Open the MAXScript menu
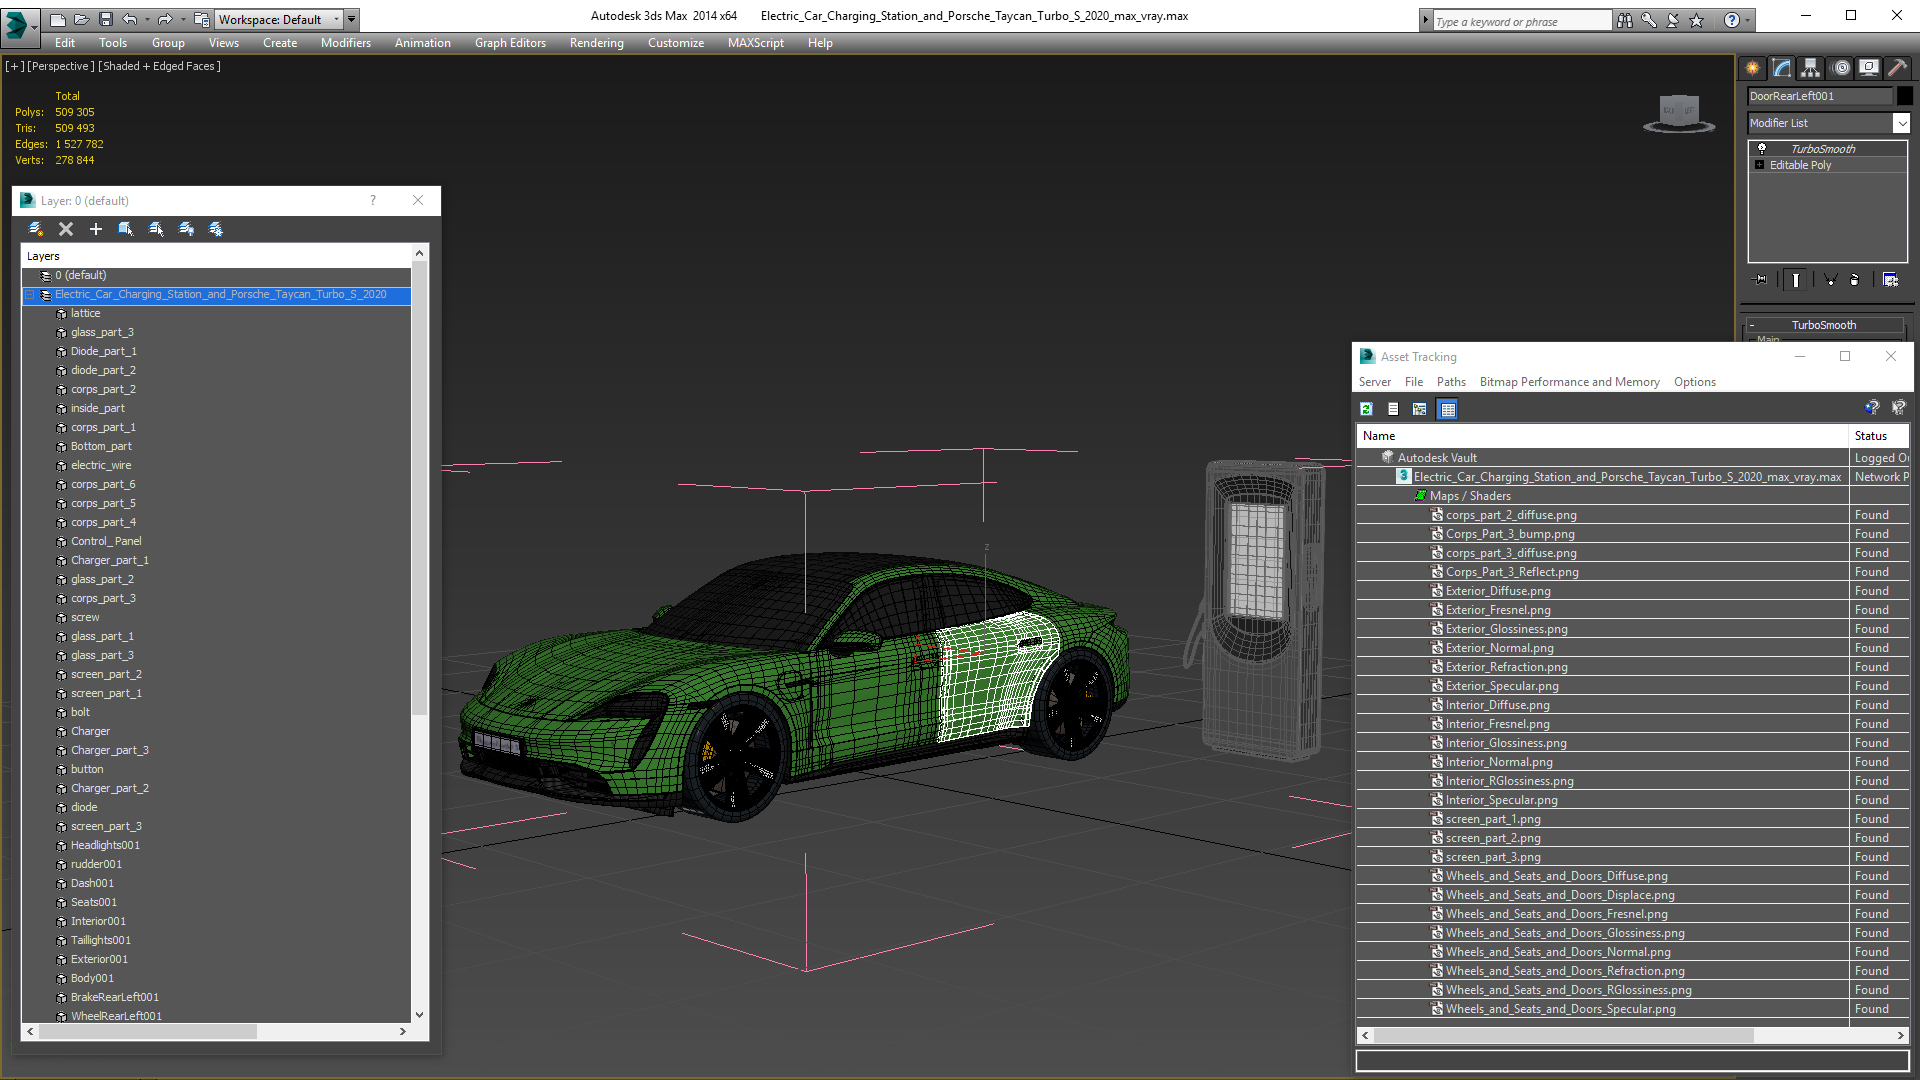1920x1080 pixels. click(x=756, y=43)
